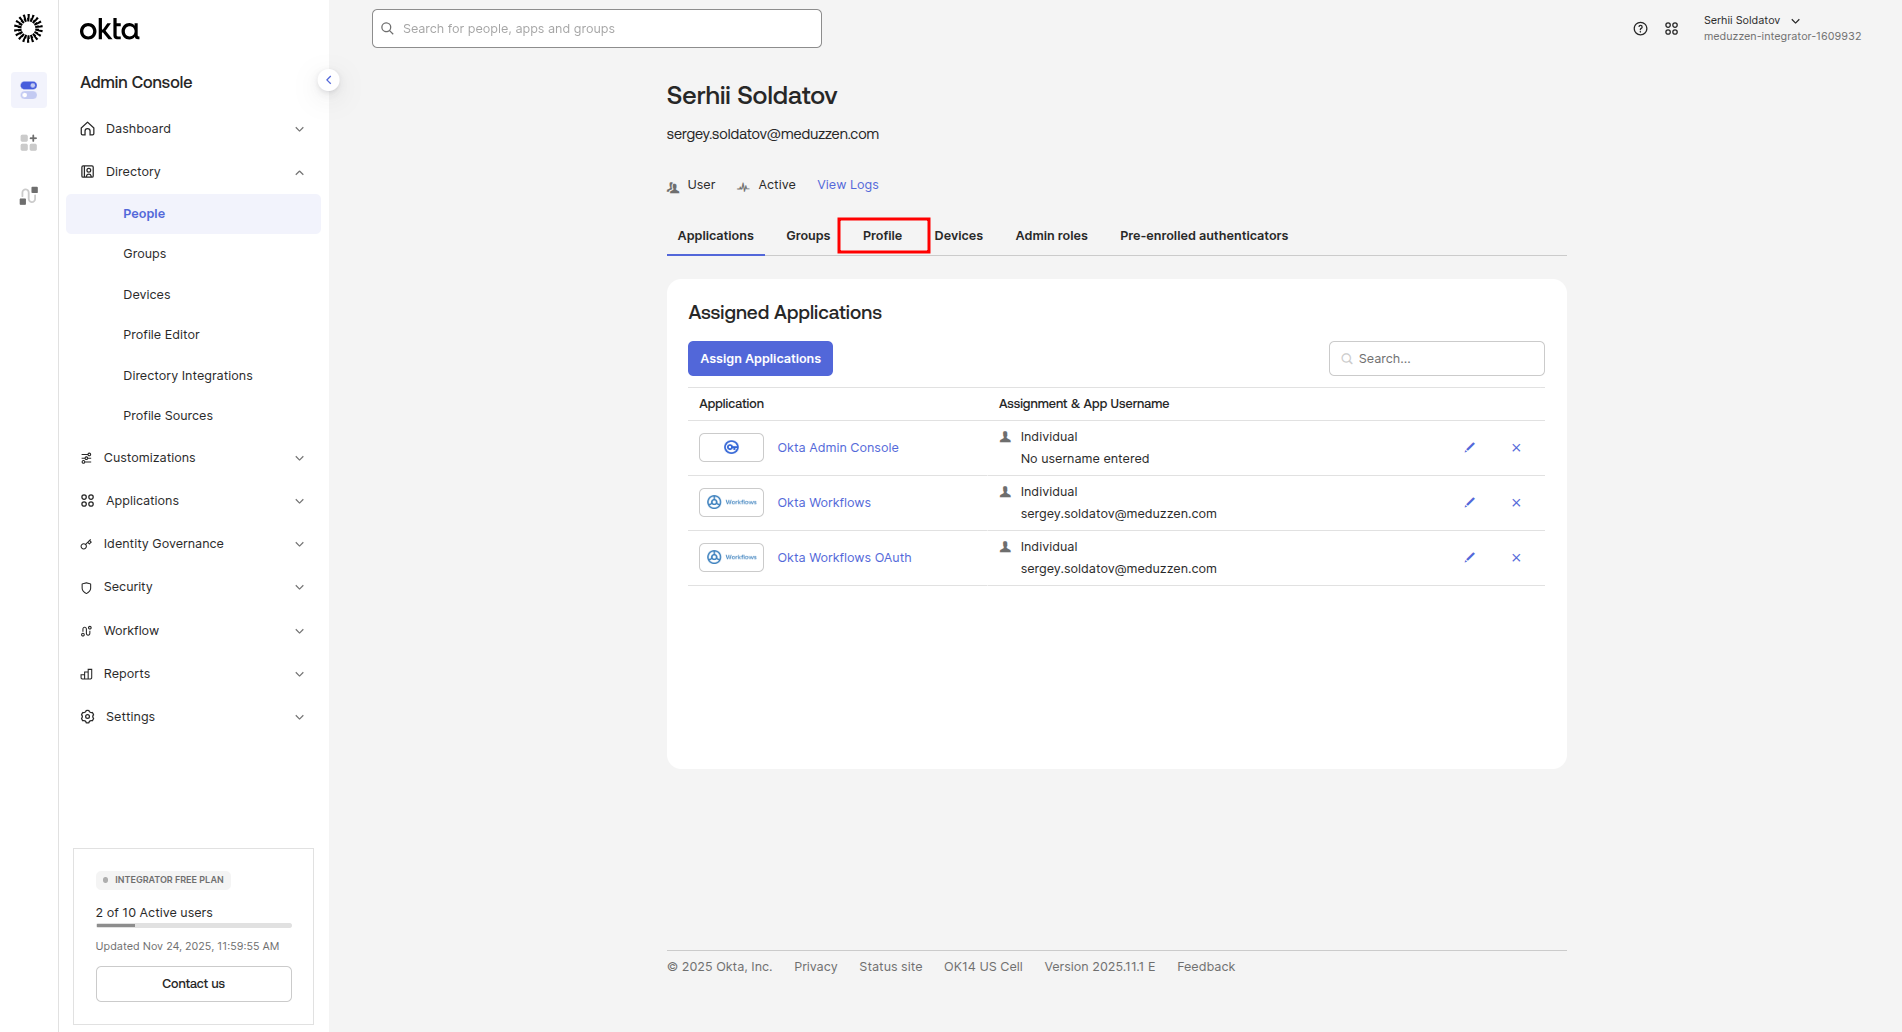The width and height of the screenshot is (1902, 1032).
Task: Focus the people, apps and groups search box
Action: coord(597,29)
